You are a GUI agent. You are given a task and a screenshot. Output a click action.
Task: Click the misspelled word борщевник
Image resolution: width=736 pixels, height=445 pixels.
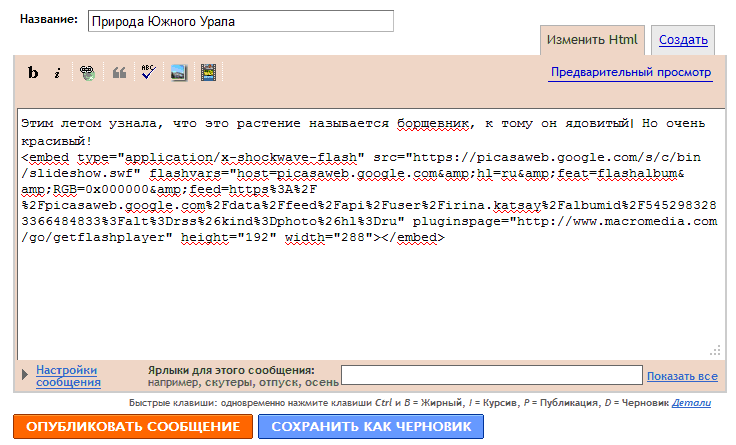pyautogui.click(x=432, y=124)
